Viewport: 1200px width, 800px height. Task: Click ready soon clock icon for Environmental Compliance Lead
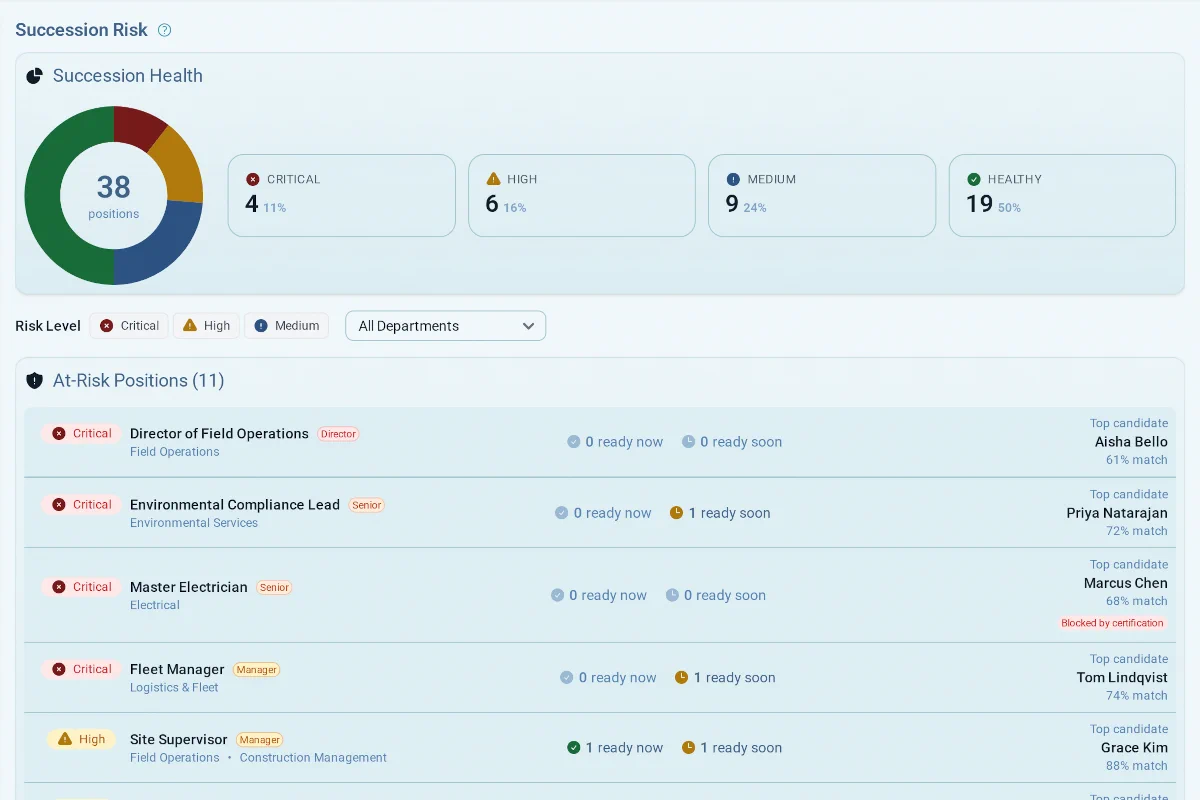[676, 513]
